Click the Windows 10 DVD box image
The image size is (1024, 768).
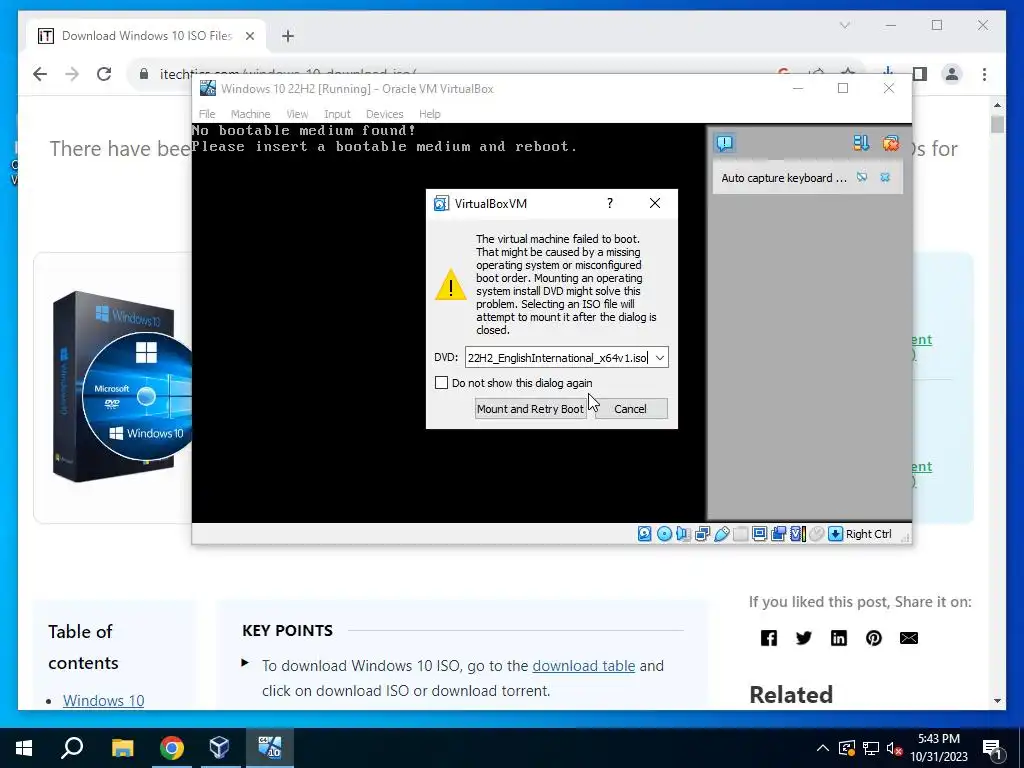tap(121, 387)
